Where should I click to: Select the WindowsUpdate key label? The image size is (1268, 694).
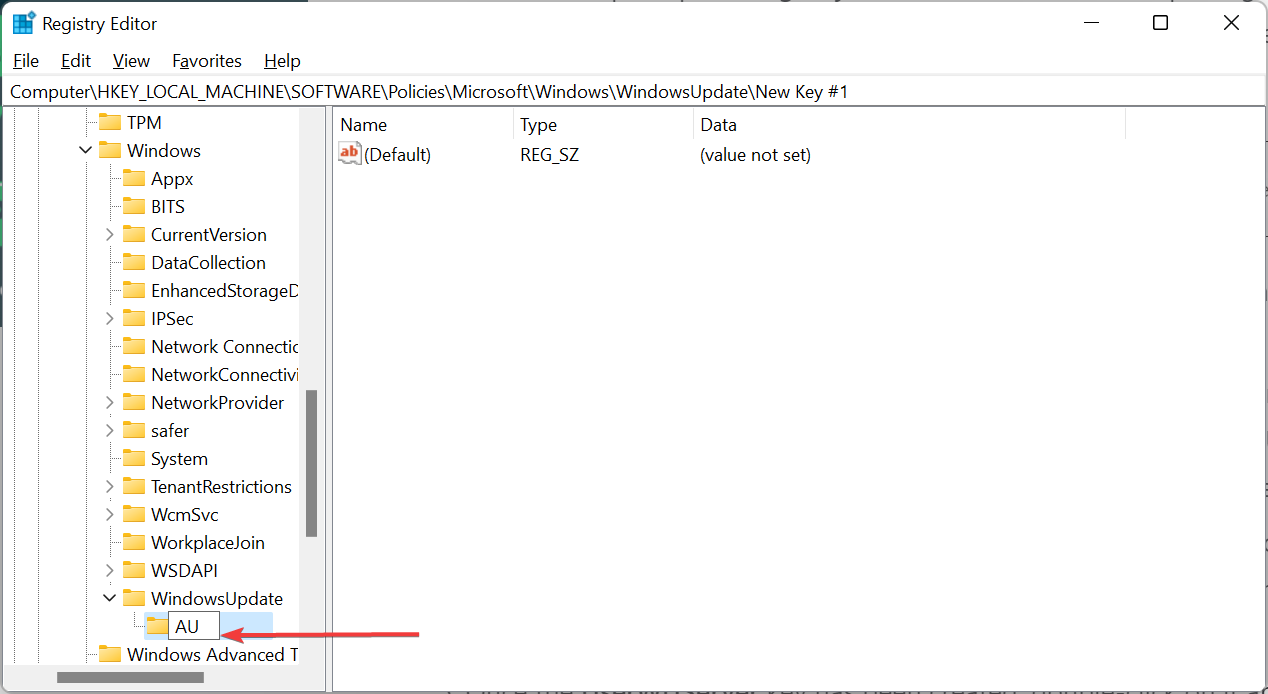(217, 599)
